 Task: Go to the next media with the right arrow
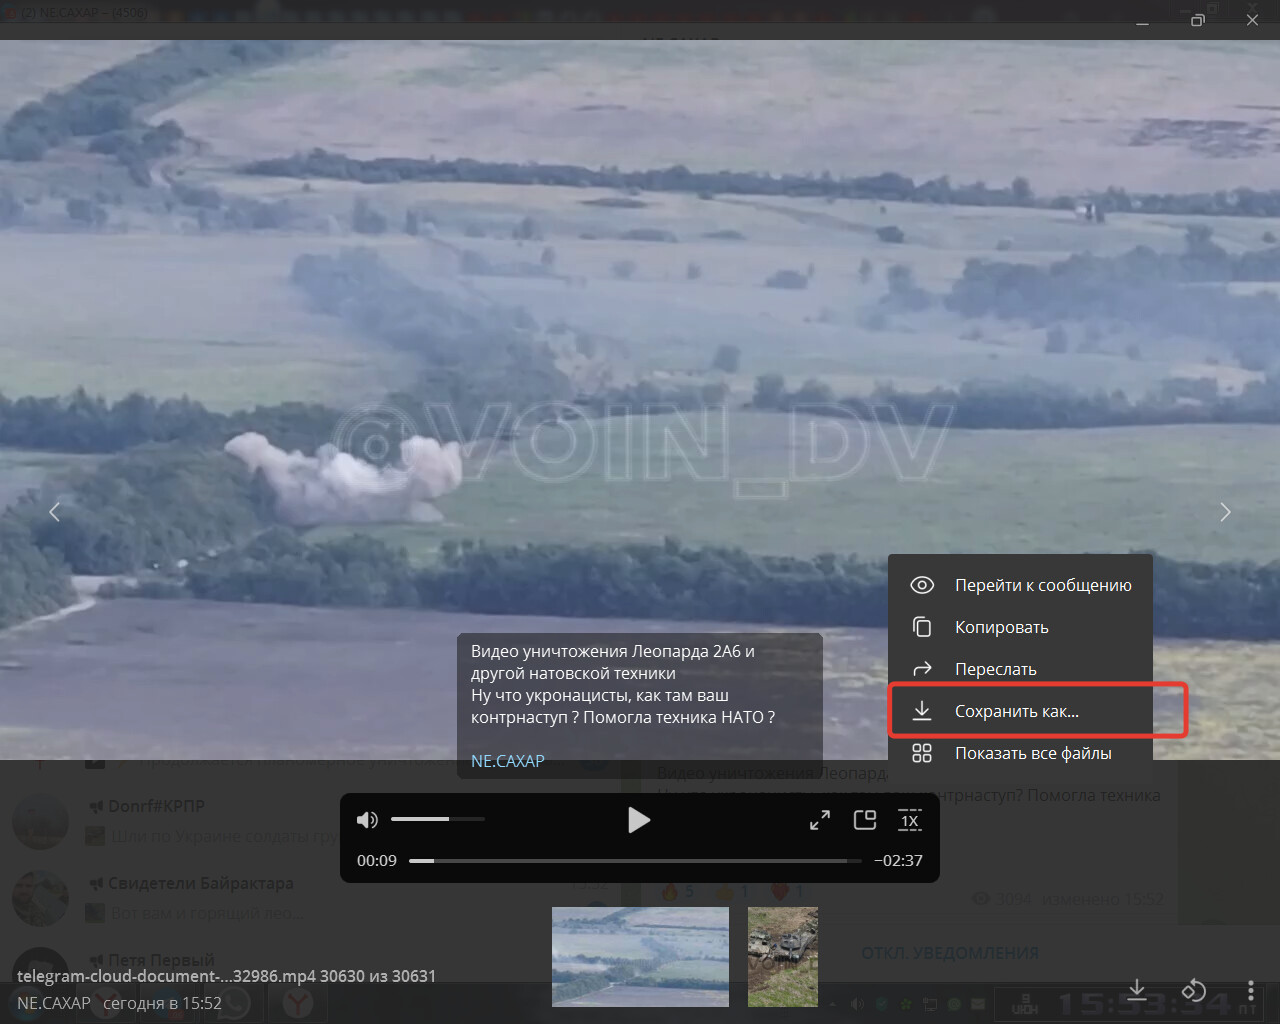1225,512
